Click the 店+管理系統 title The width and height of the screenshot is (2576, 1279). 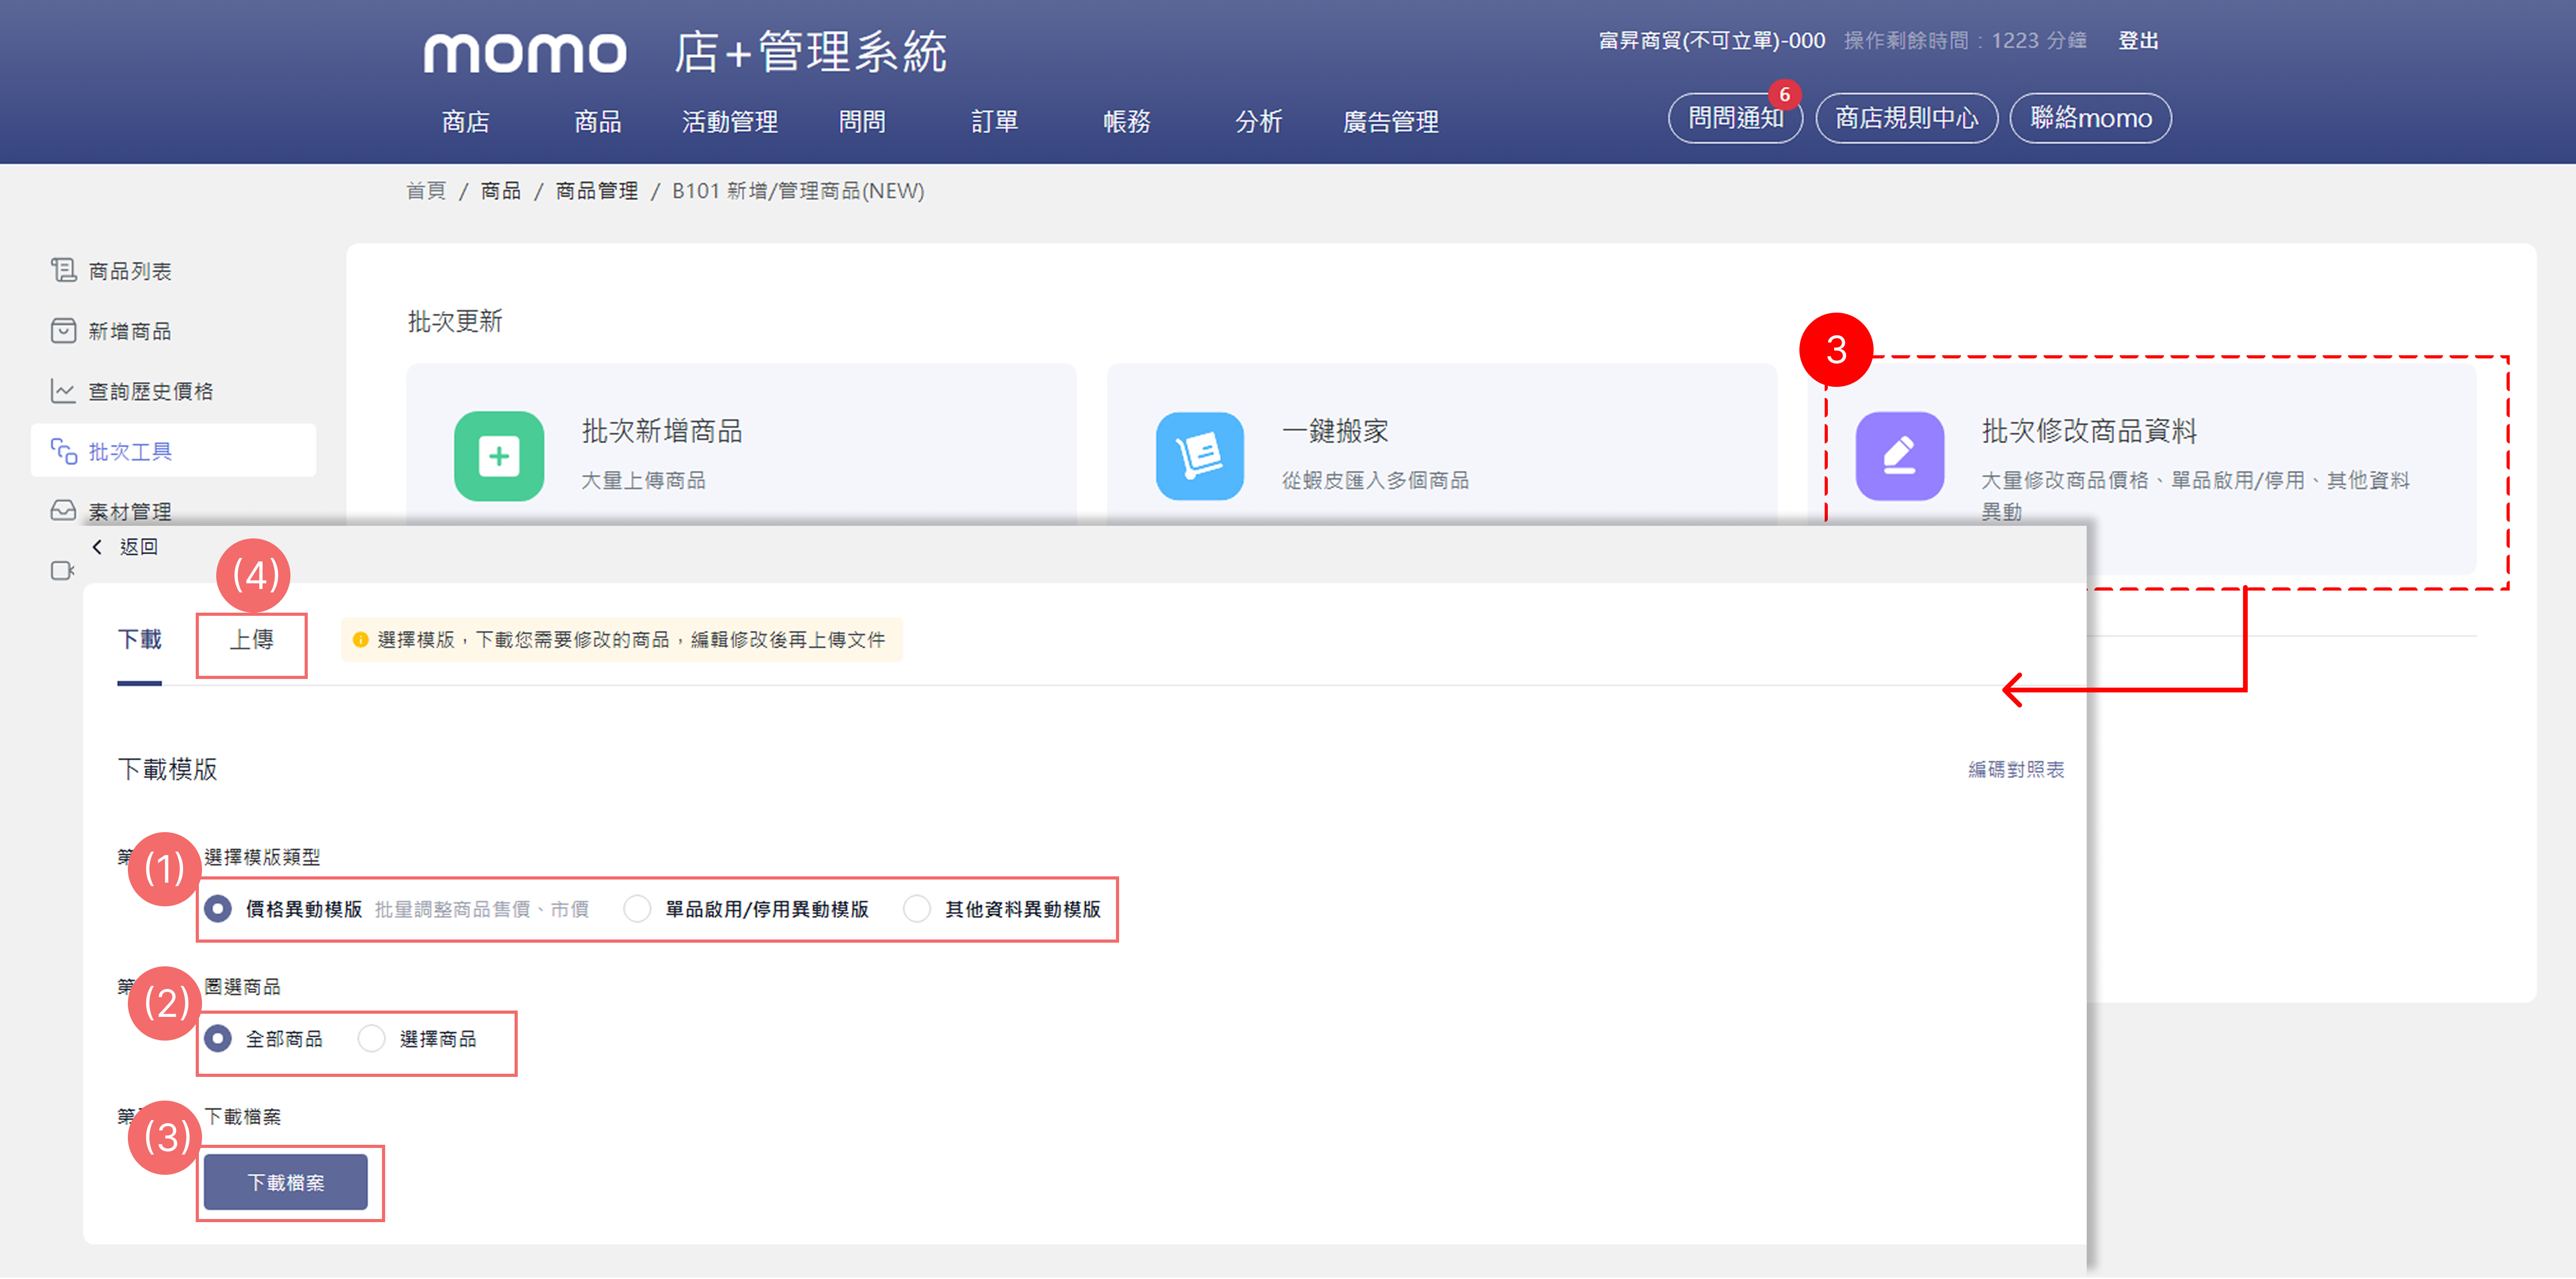point(810,52)
